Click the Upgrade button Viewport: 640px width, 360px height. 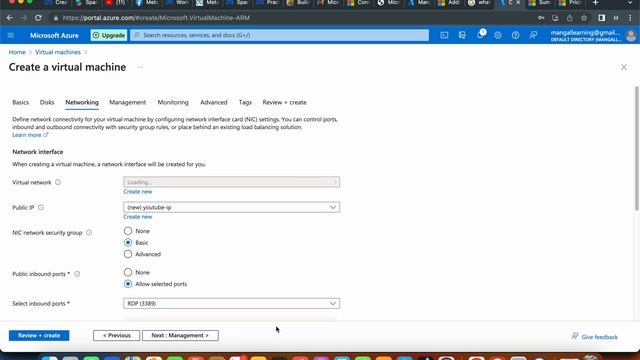pos(109,36)
